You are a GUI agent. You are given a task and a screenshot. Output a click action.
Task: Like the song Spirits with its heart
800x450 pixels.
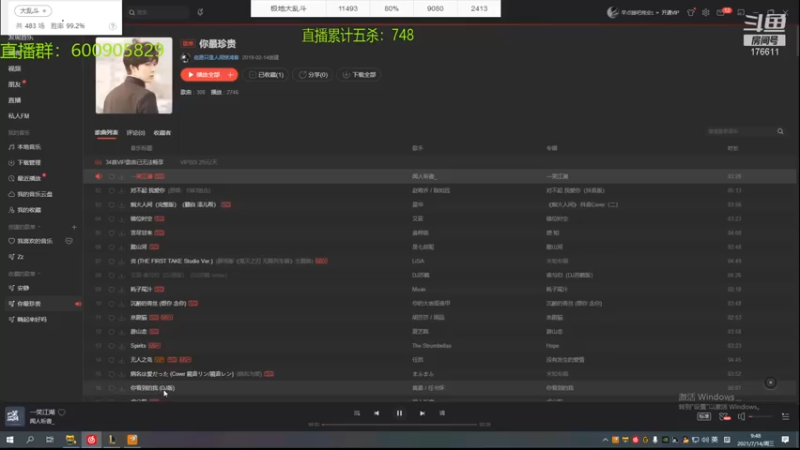tap(111, 346)
